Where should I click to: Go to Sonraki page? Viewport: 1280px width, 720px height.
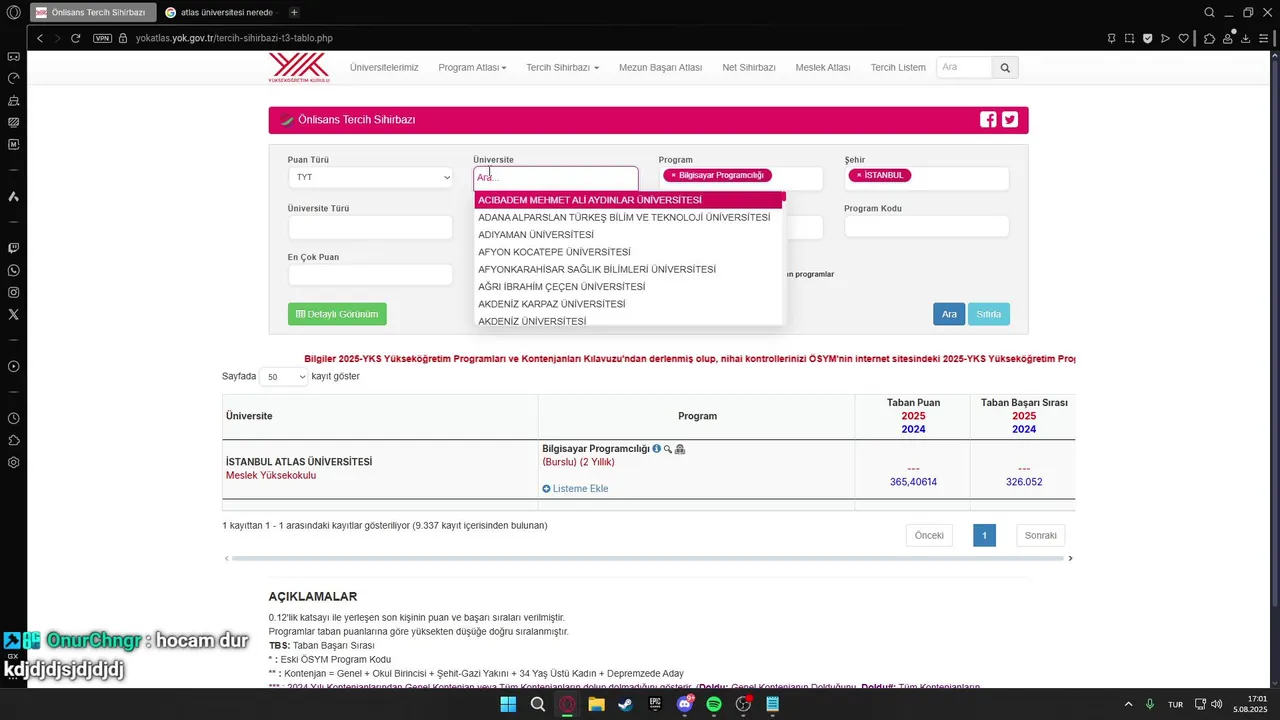pyautogui.click(x=1041, y=535)
